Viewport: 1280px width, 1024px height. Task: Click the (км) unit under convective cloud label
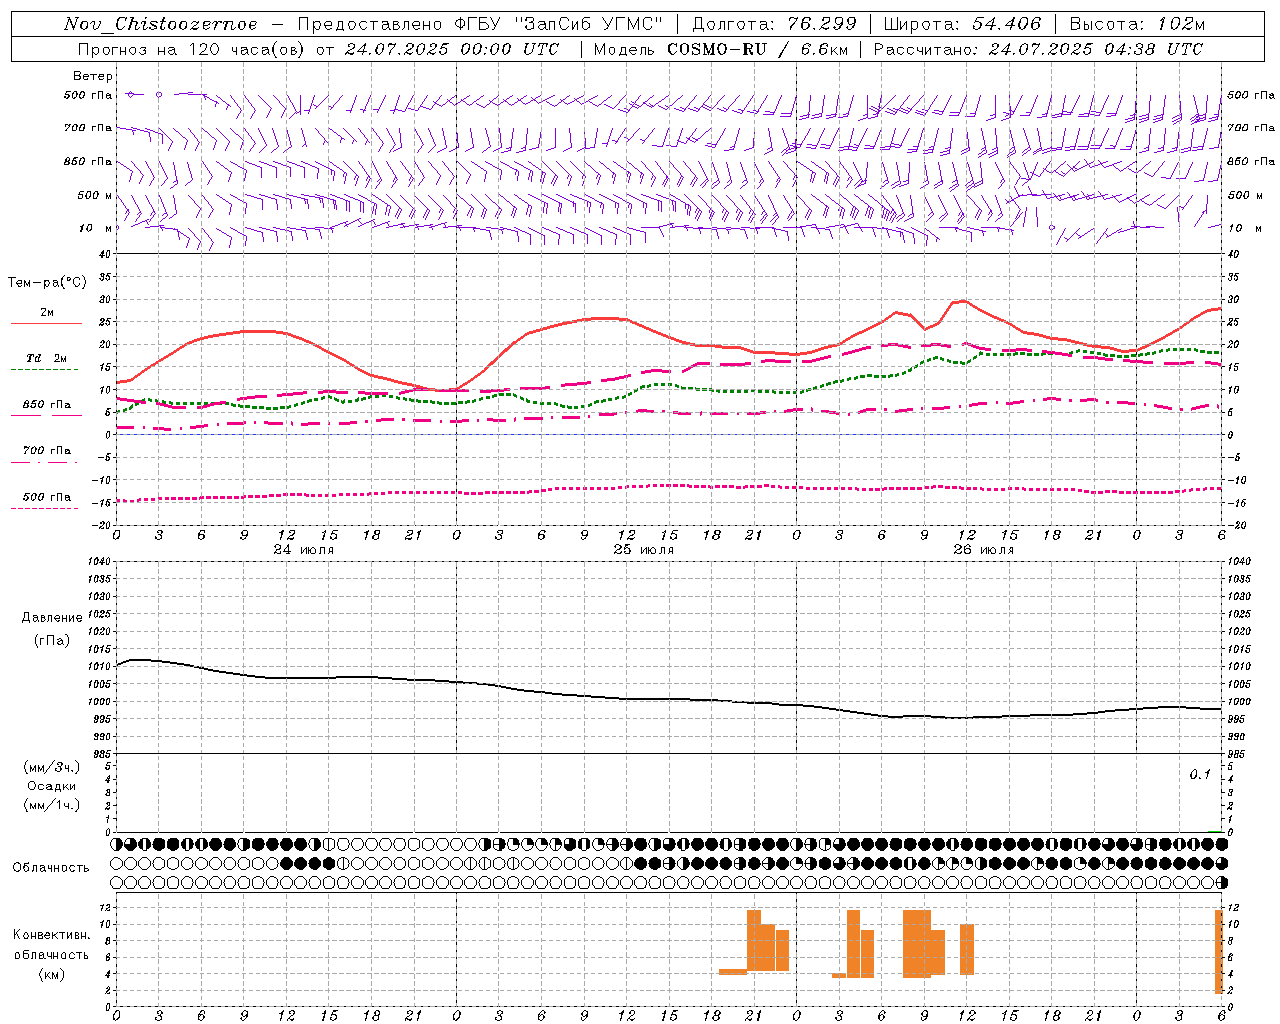coord(52,974)
